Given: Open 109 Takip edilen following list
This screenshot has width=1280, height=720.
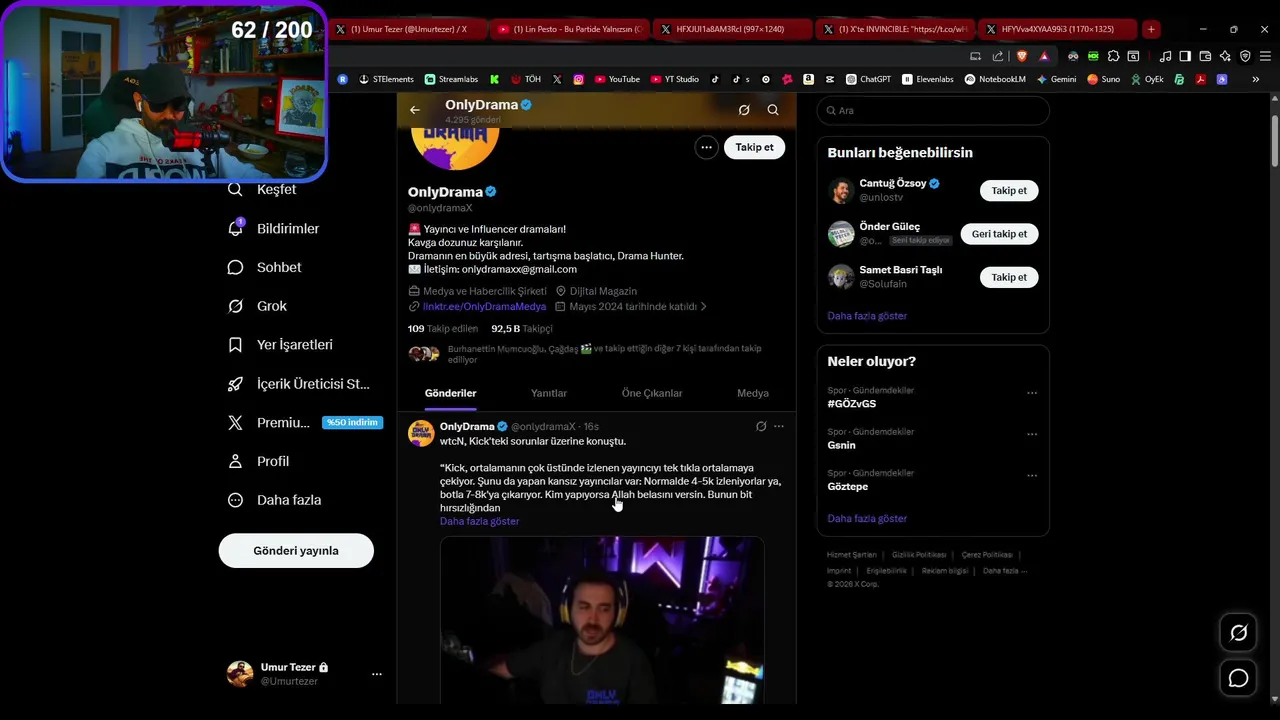Looking at the screenshot, I should point(444,329).
